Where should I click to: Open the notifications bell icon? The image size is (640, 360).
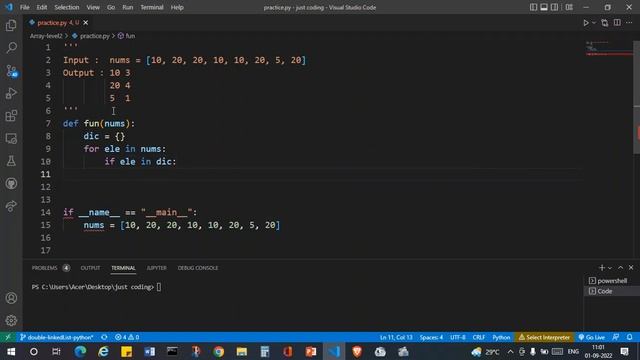pyautogui.click(x=630, y=338)
